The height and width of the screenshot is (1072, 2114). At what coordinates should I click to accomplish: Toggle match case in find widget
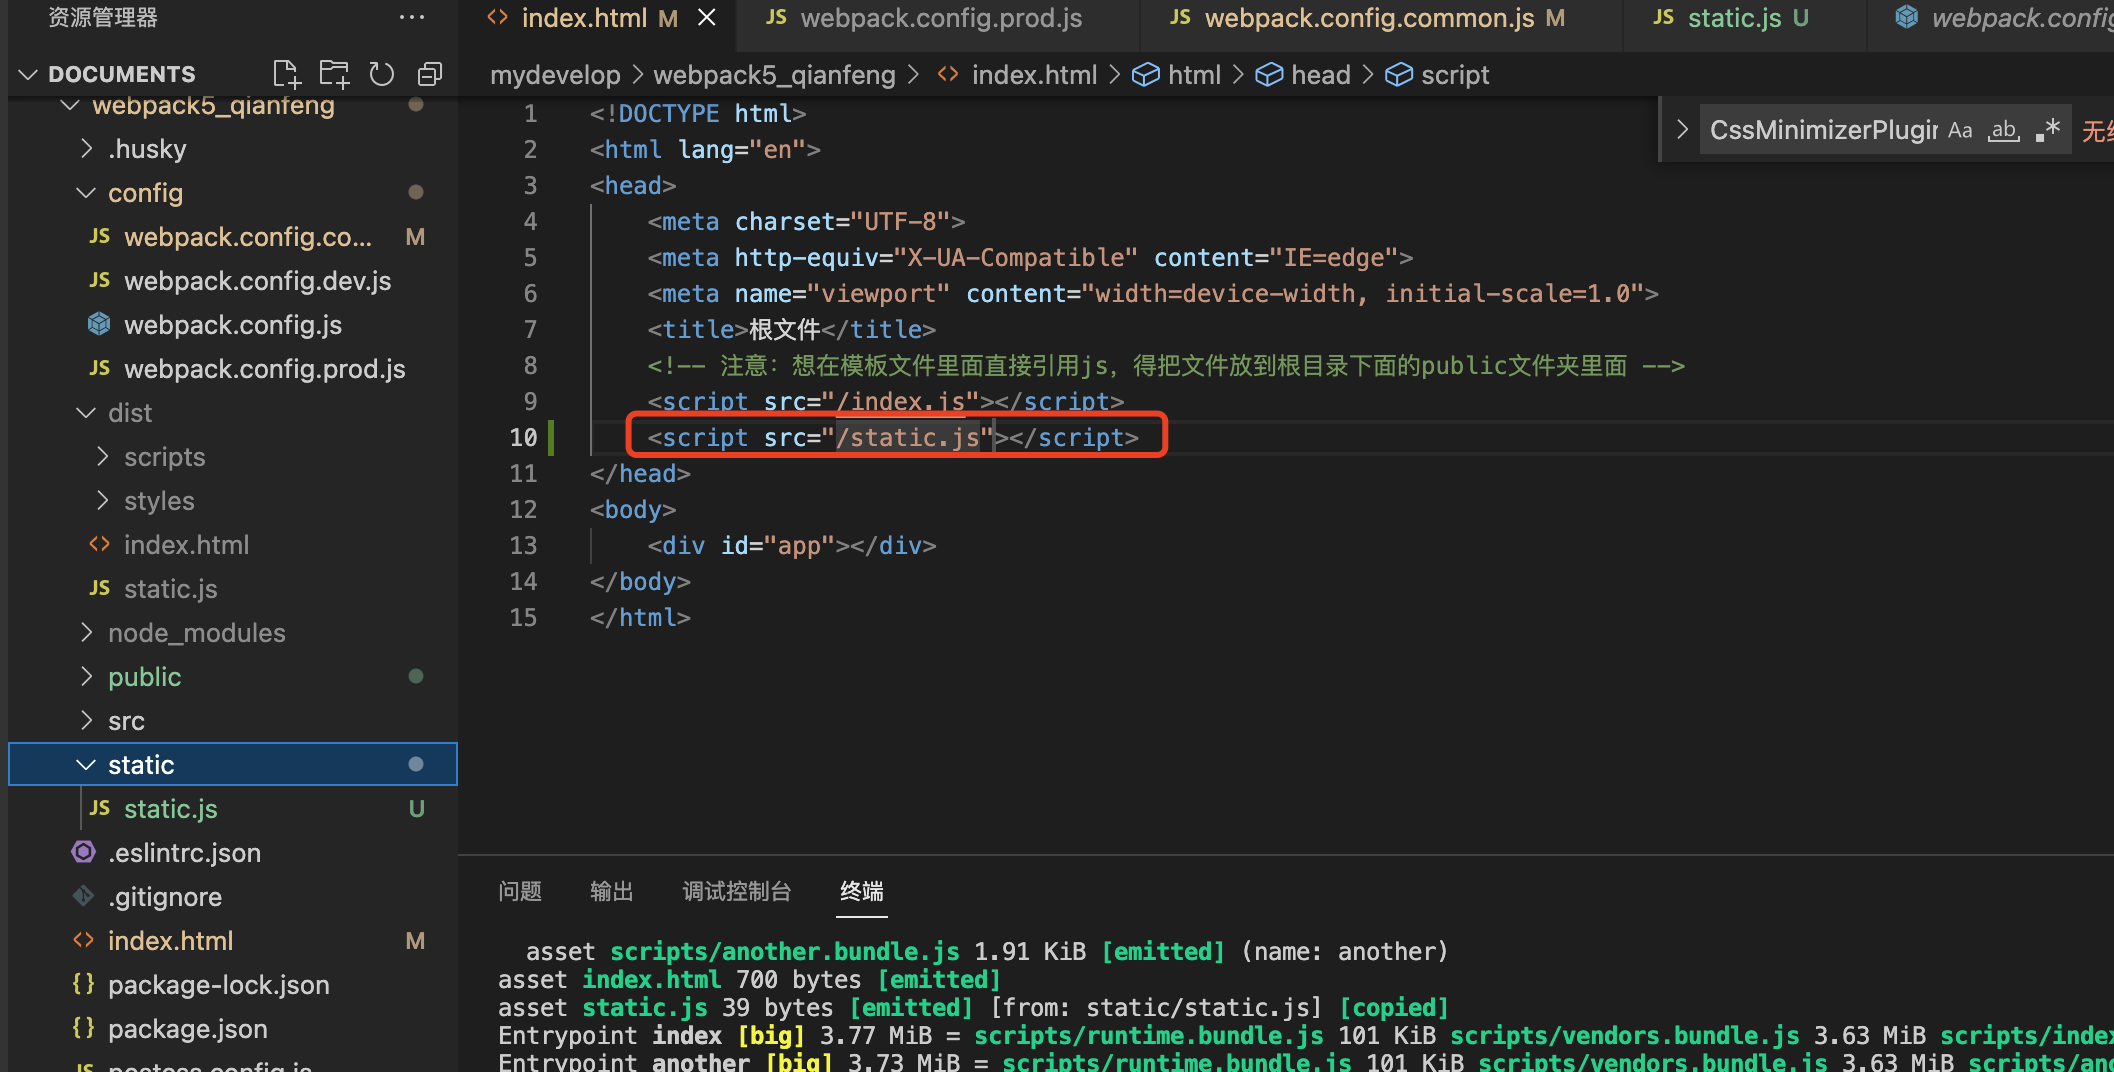(1960, 130)
